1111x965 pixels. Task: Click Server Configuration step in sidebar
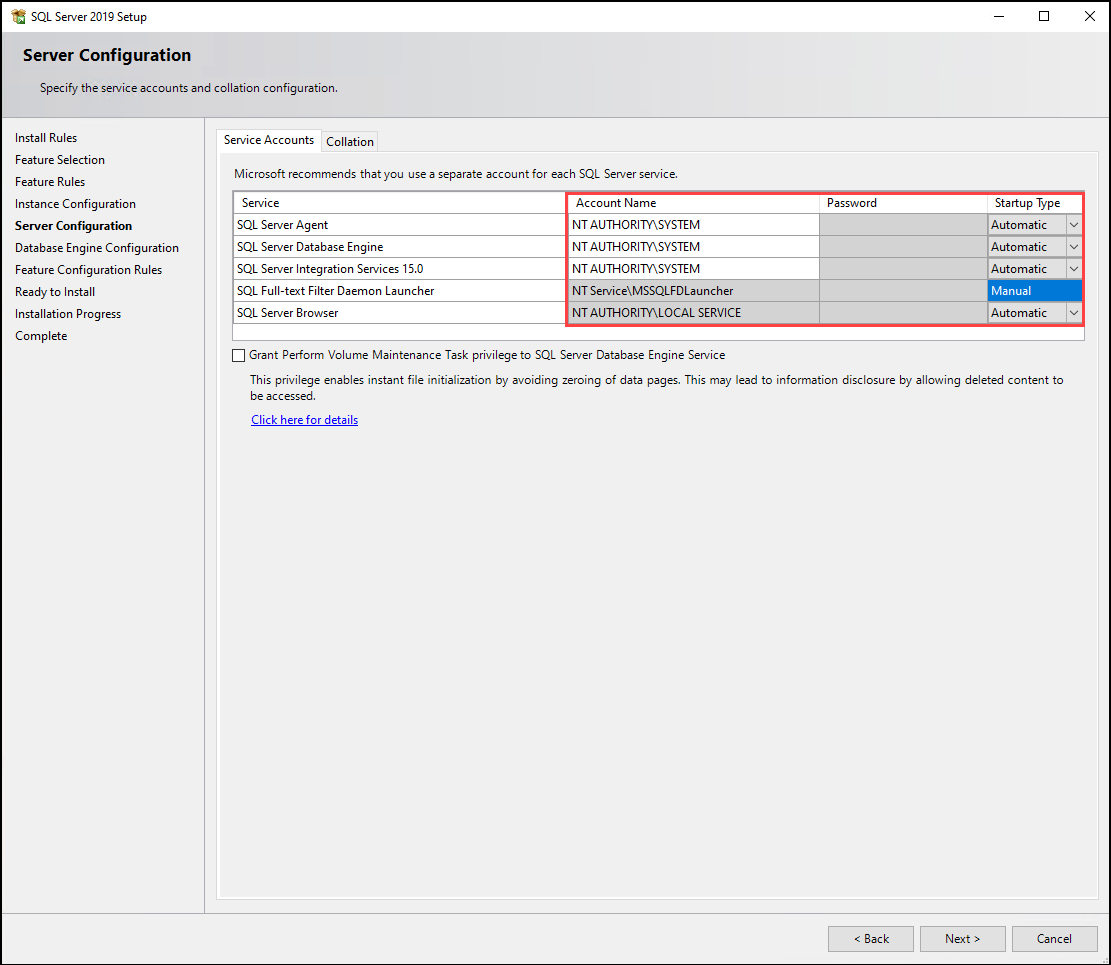click(x=74, y=226)
